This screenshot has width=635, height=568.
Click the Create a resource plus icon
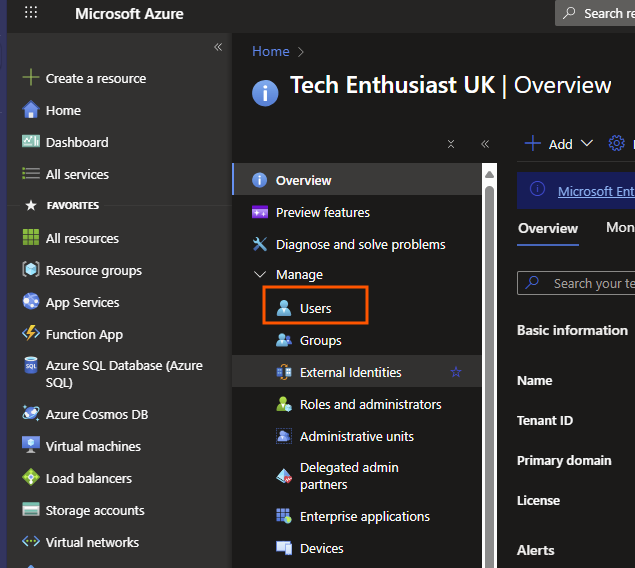pyautogui.click(x=31, y=77)
